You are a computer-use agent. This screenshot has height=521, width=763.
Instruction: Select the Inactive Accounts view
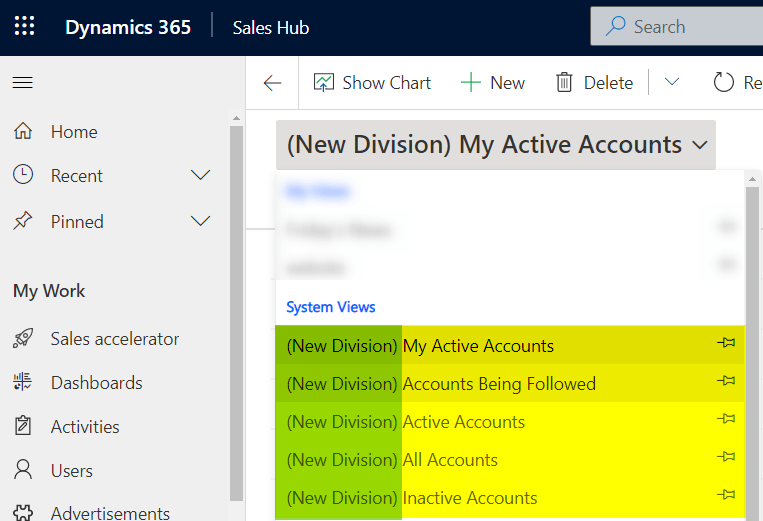pyautogui.click(x=469, y=498)
